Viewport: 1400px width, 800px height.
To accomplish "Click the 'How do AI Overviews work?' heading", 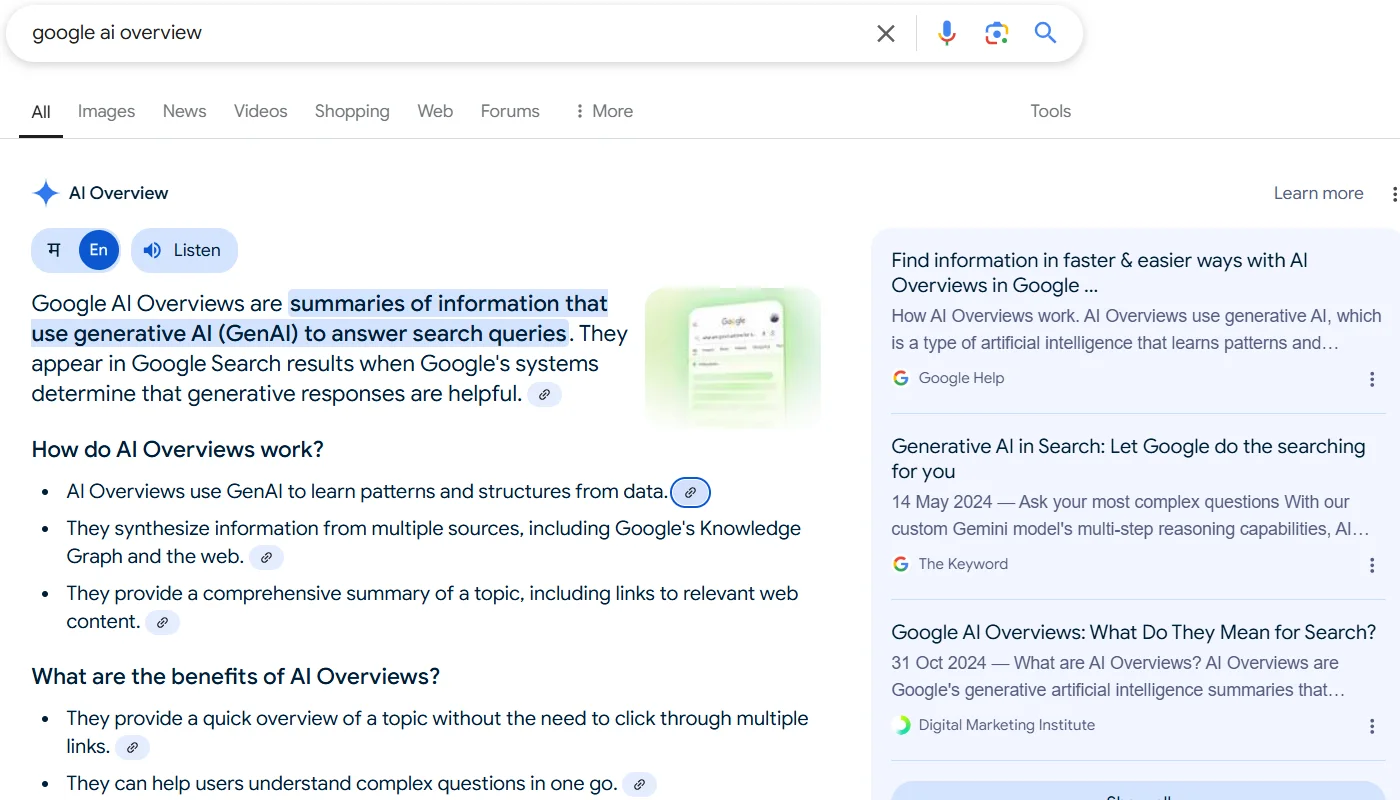I will point(178,449).
